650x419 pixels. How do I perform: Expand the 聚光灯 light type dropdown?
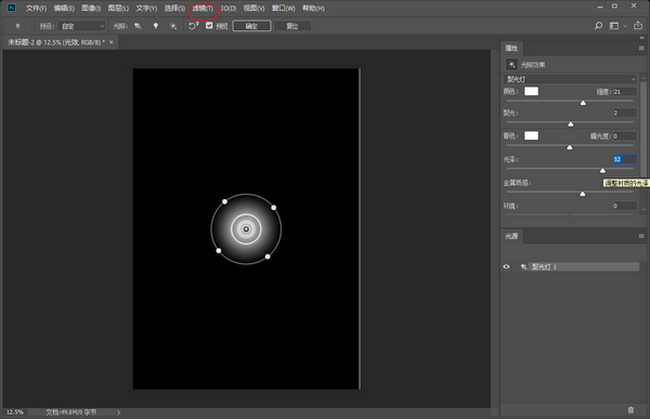570,78
